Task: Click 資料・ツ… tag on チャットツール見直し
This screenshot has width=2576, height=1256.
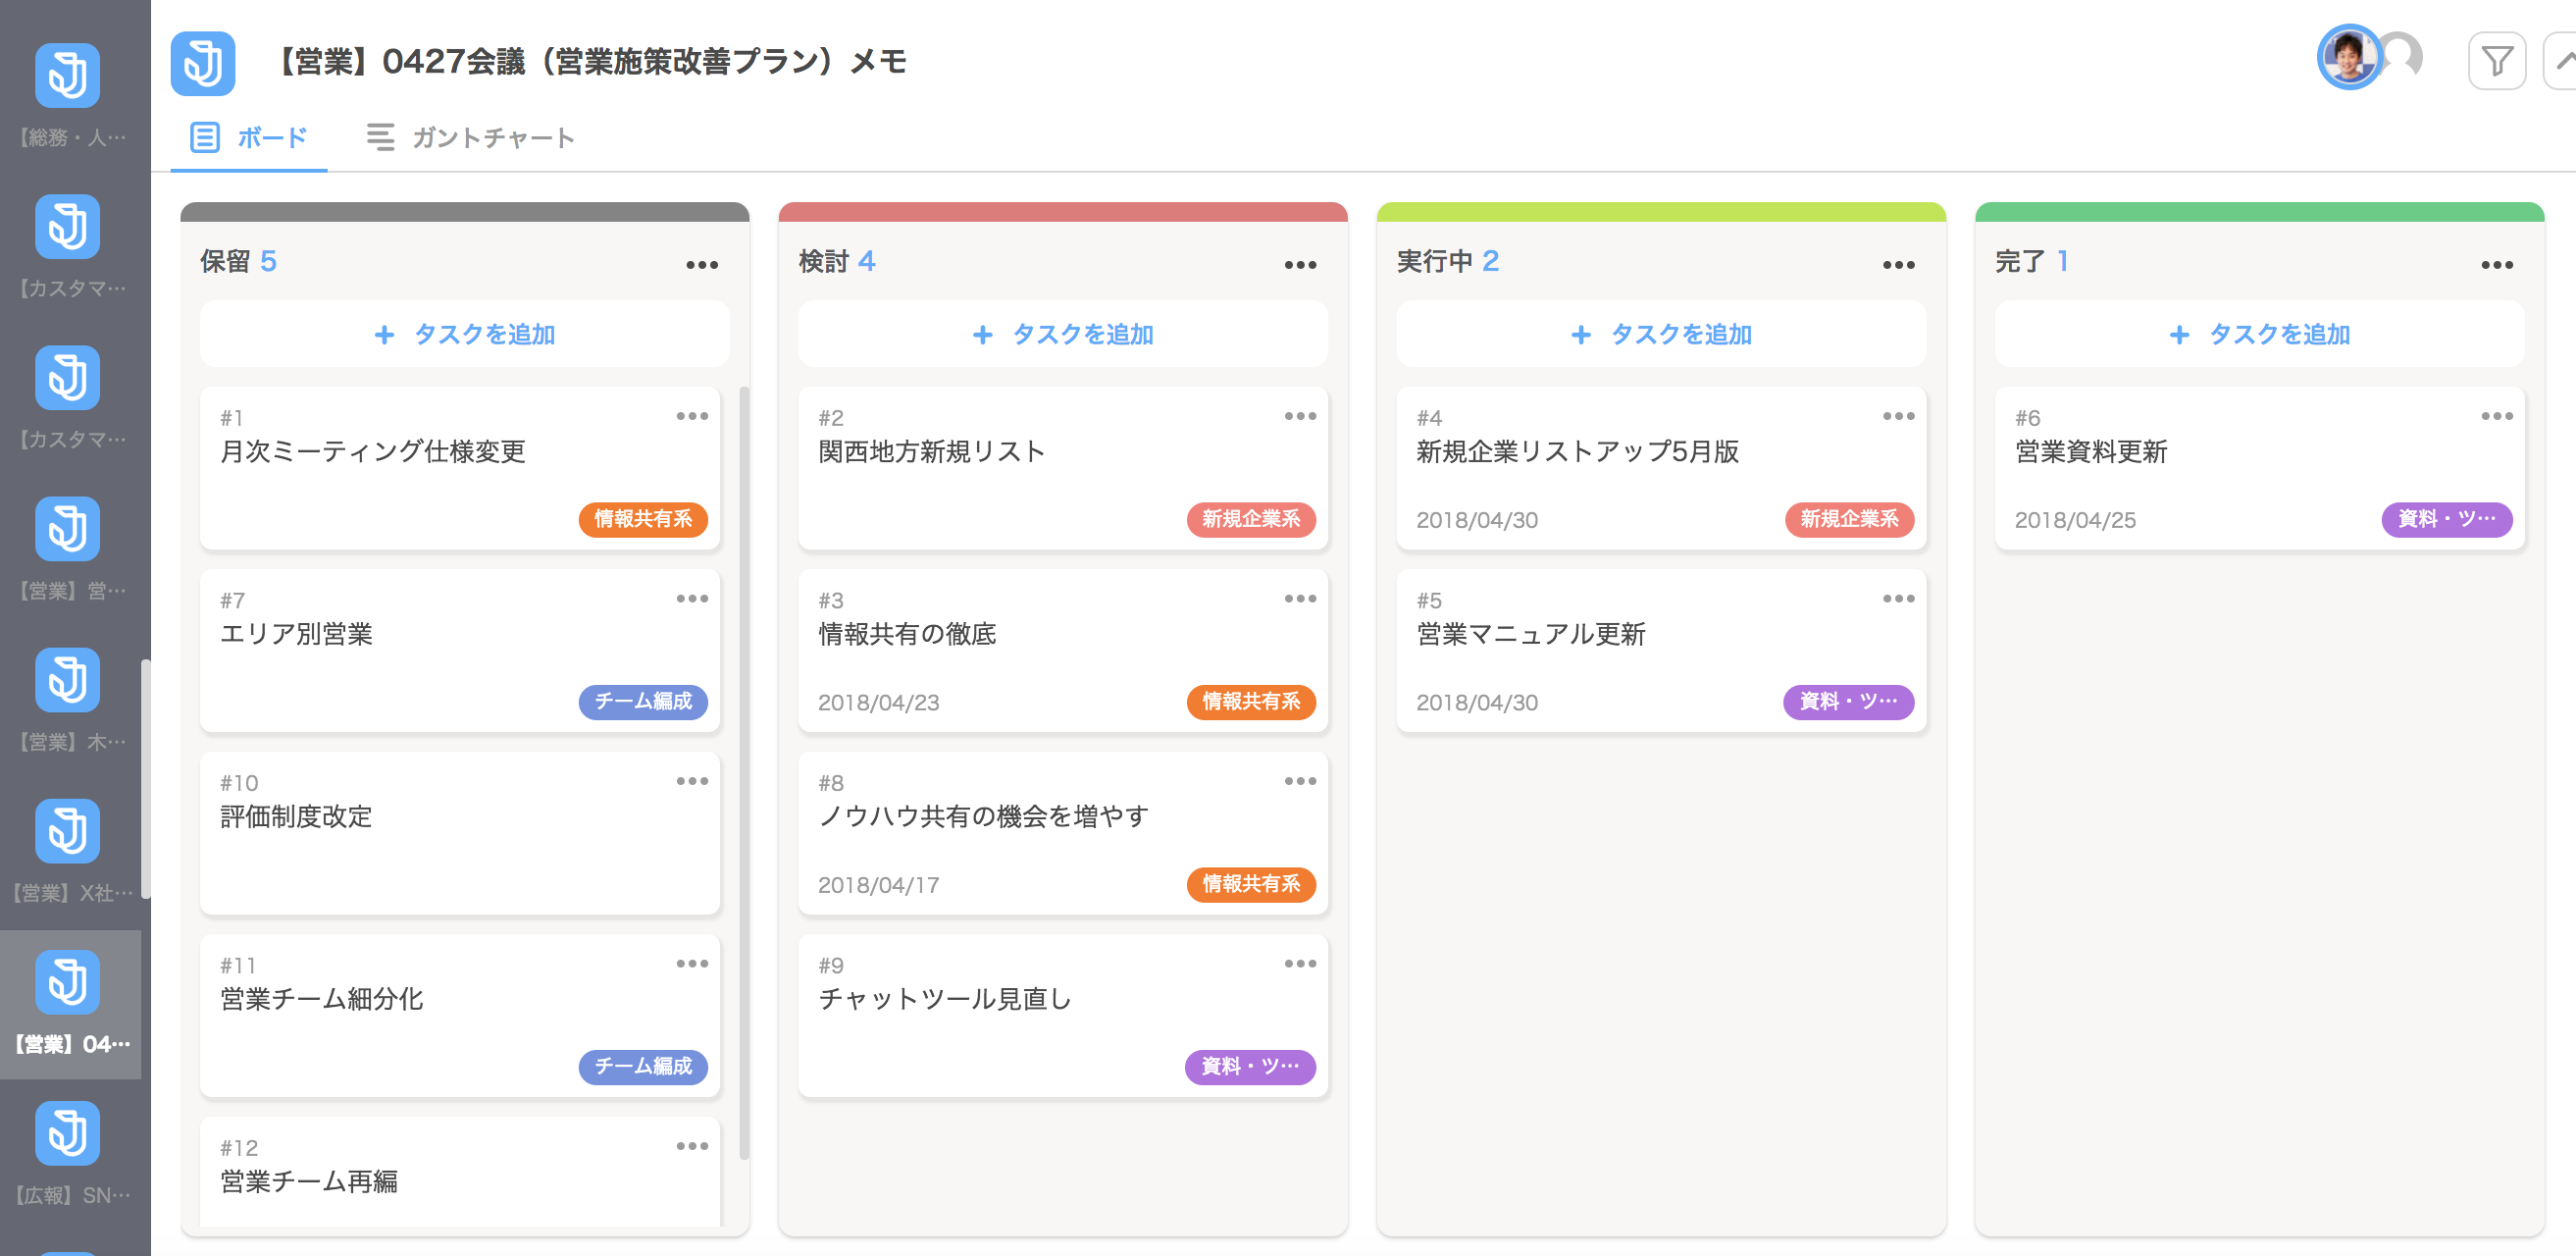Action: pyautogui.click(x=1250, y=1066)
